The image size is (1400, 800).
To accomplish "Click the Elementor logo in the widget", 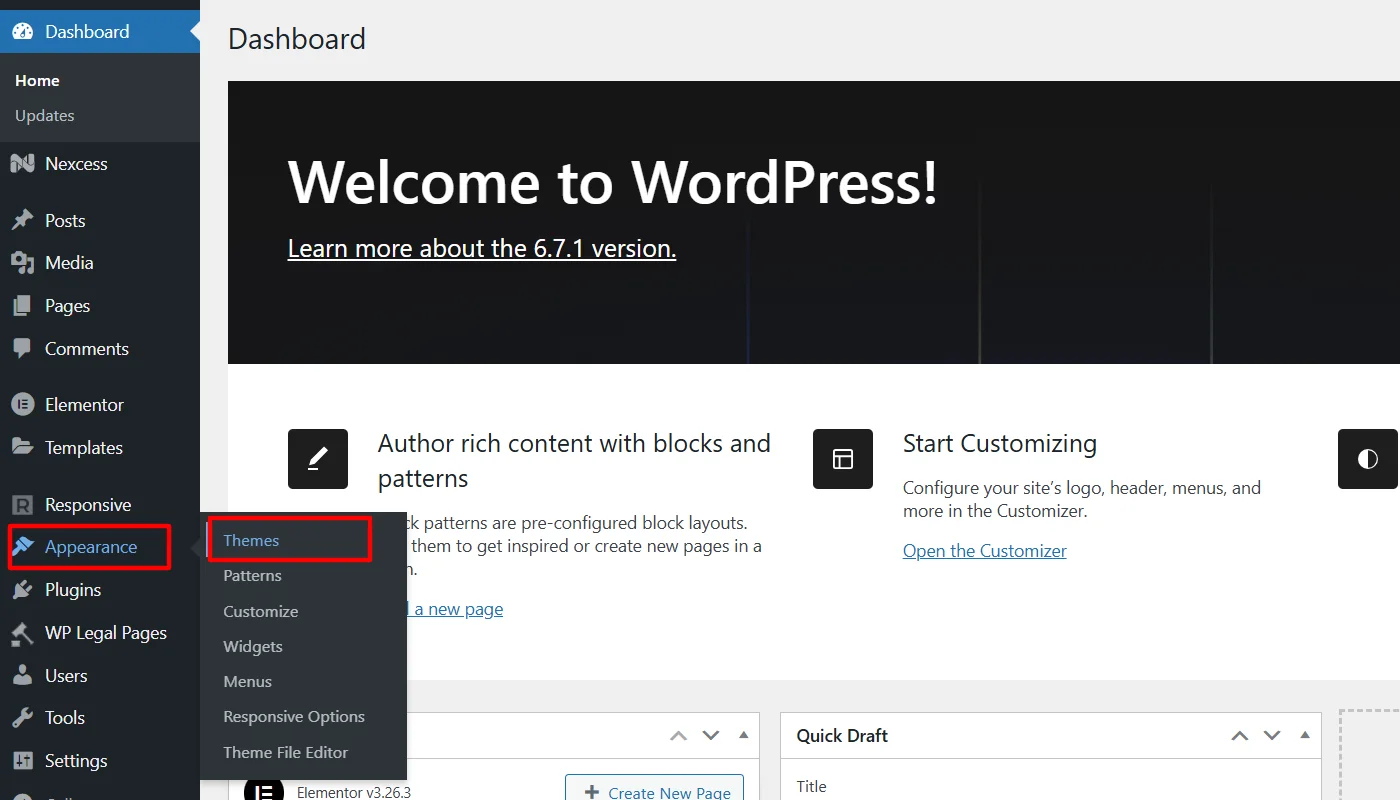I will pyautogui.click(x=265, y=791).
